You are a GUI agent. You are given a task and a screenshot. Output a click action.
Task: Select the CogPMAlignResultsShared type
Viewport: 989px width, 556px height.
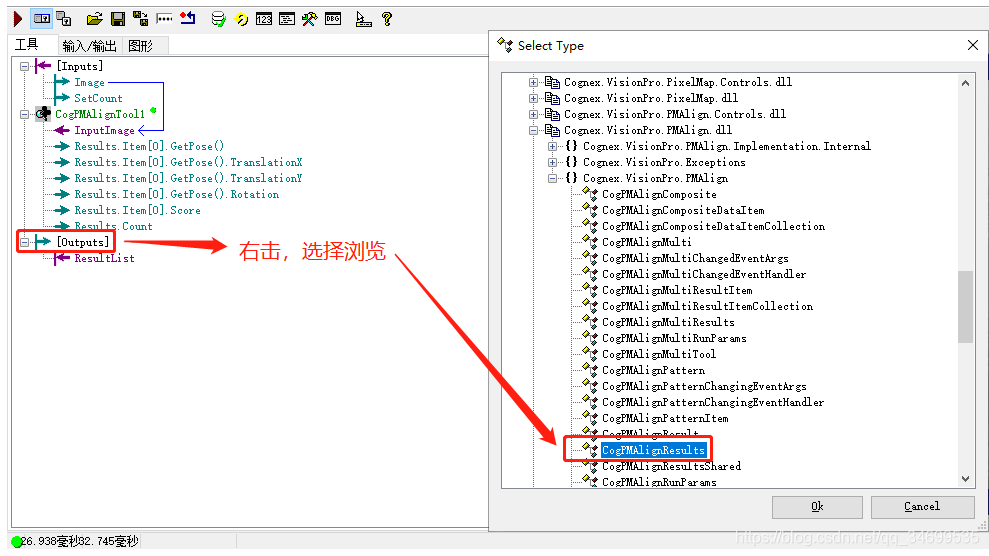(672, 466)
